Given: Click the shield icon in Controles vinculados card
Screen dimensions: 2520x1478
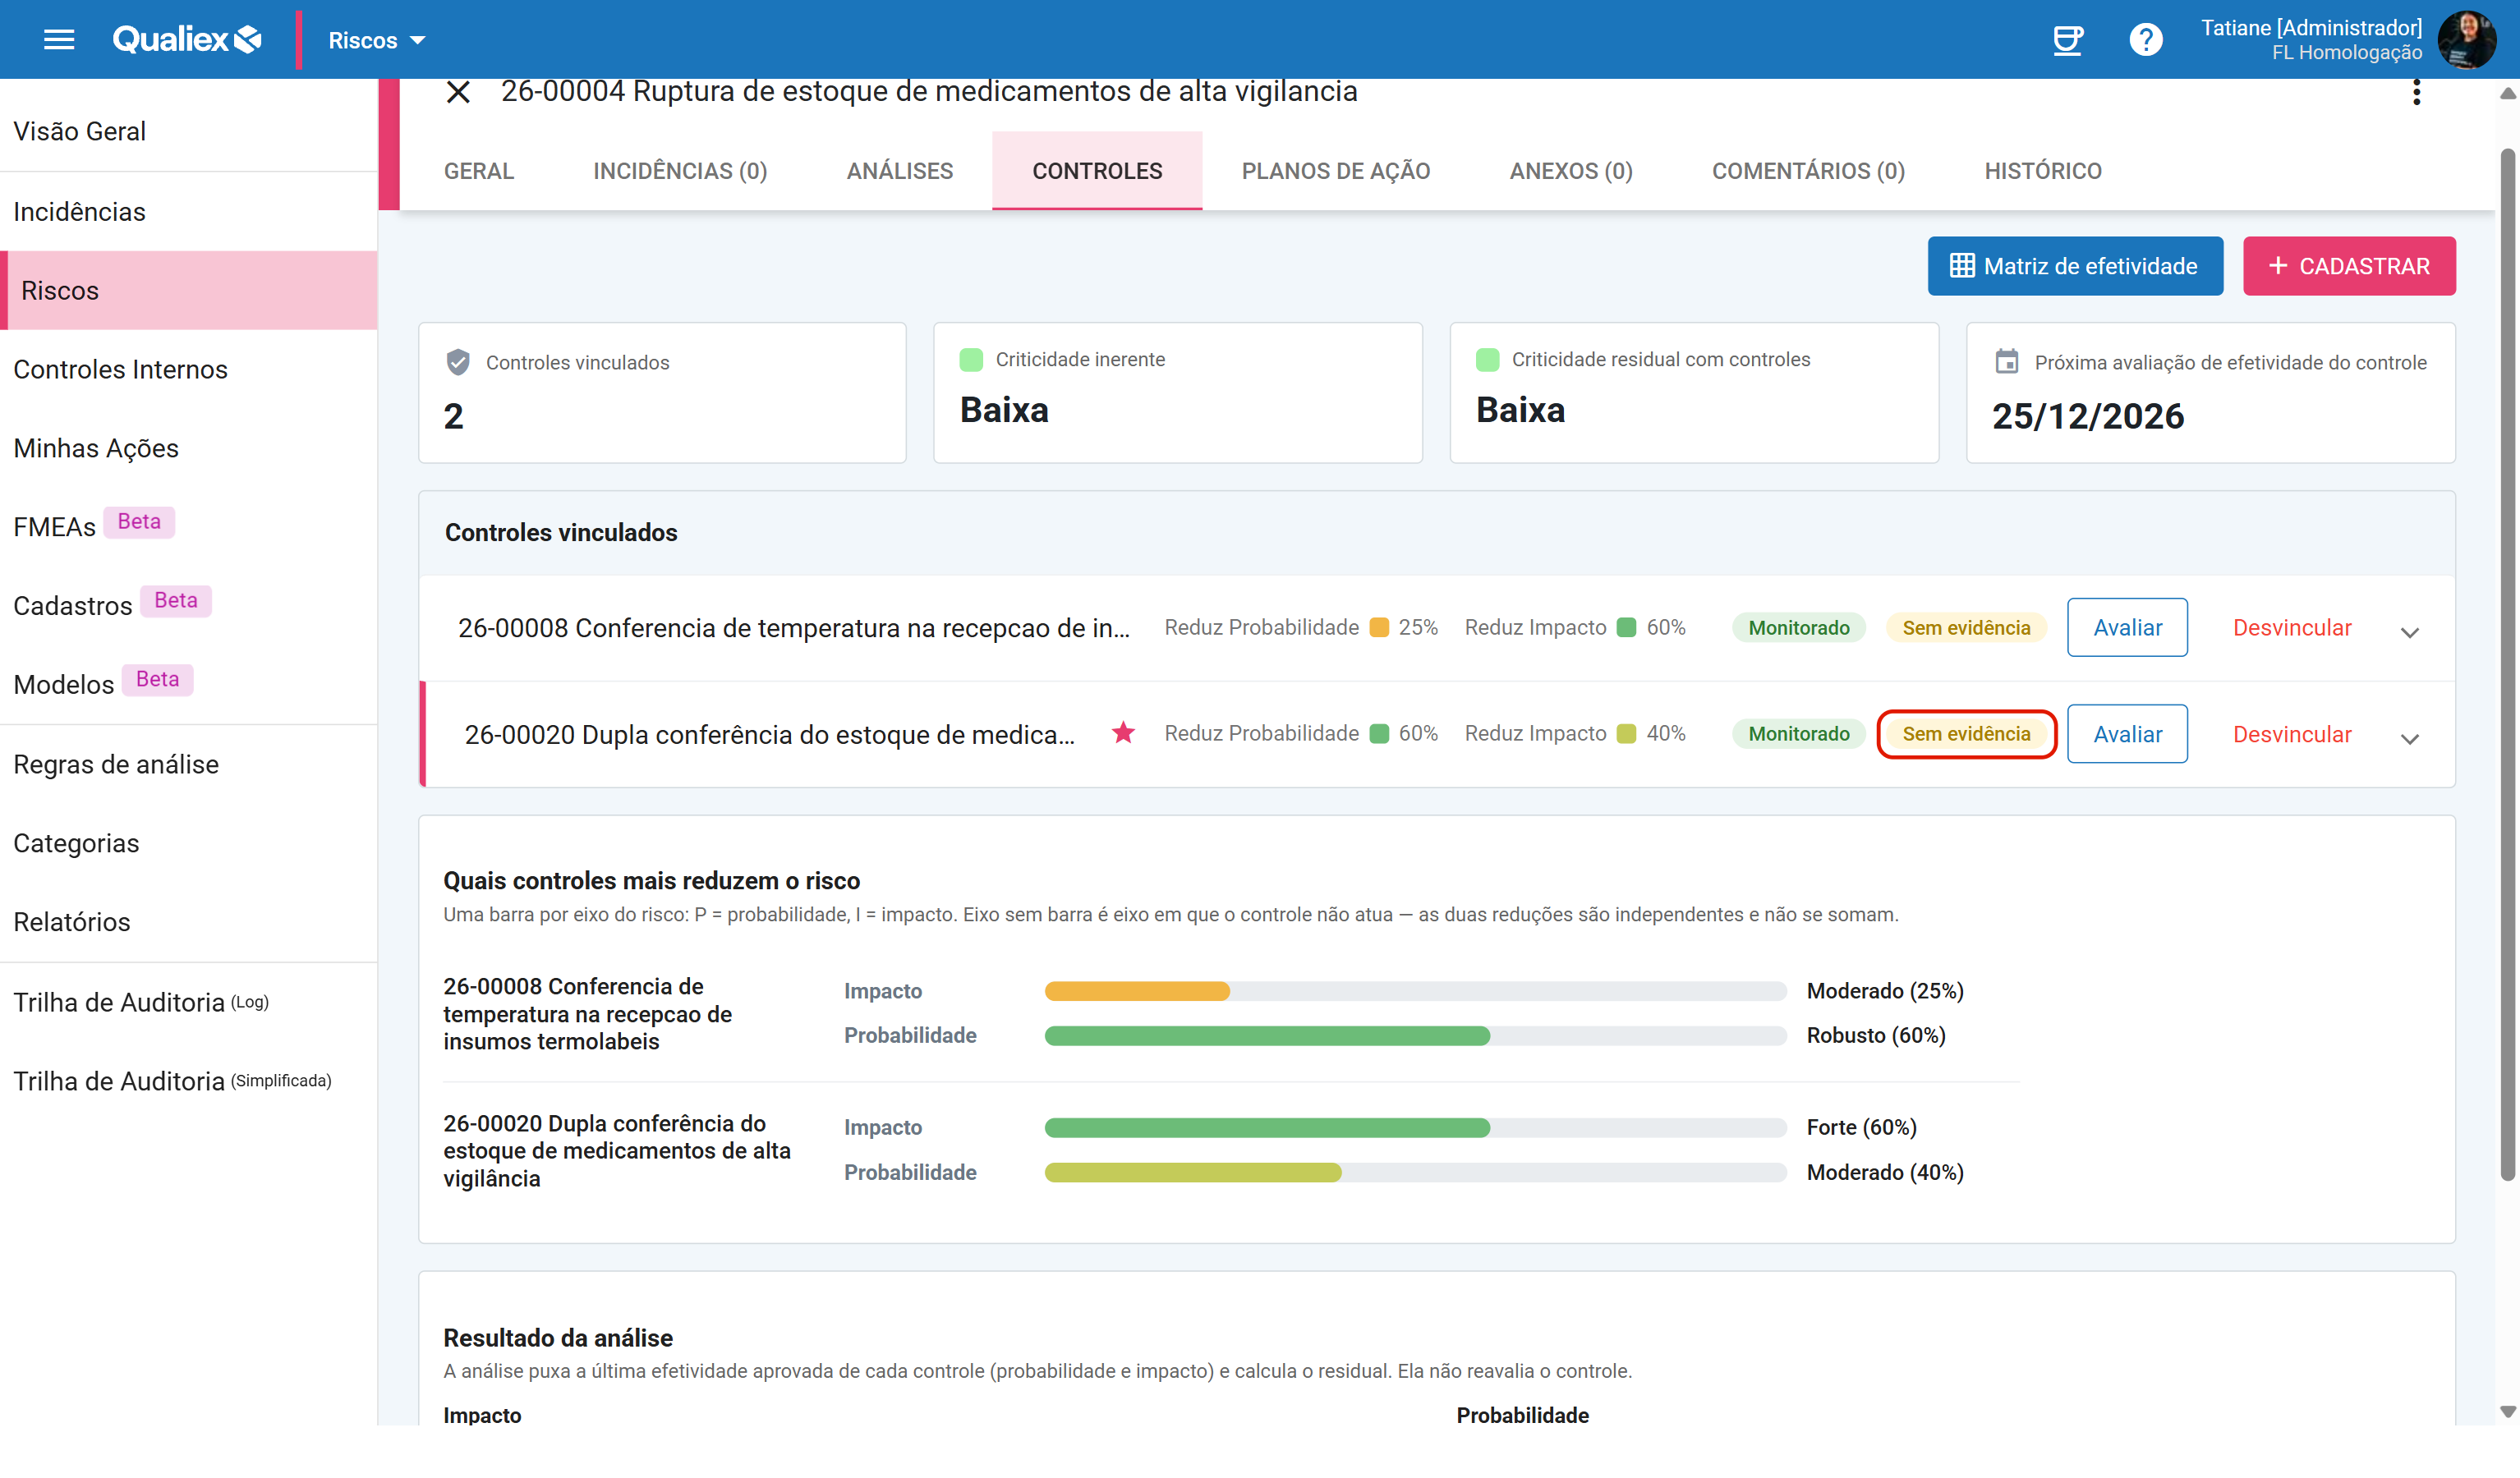Looking at the screenshot, I should coord(458,362).
